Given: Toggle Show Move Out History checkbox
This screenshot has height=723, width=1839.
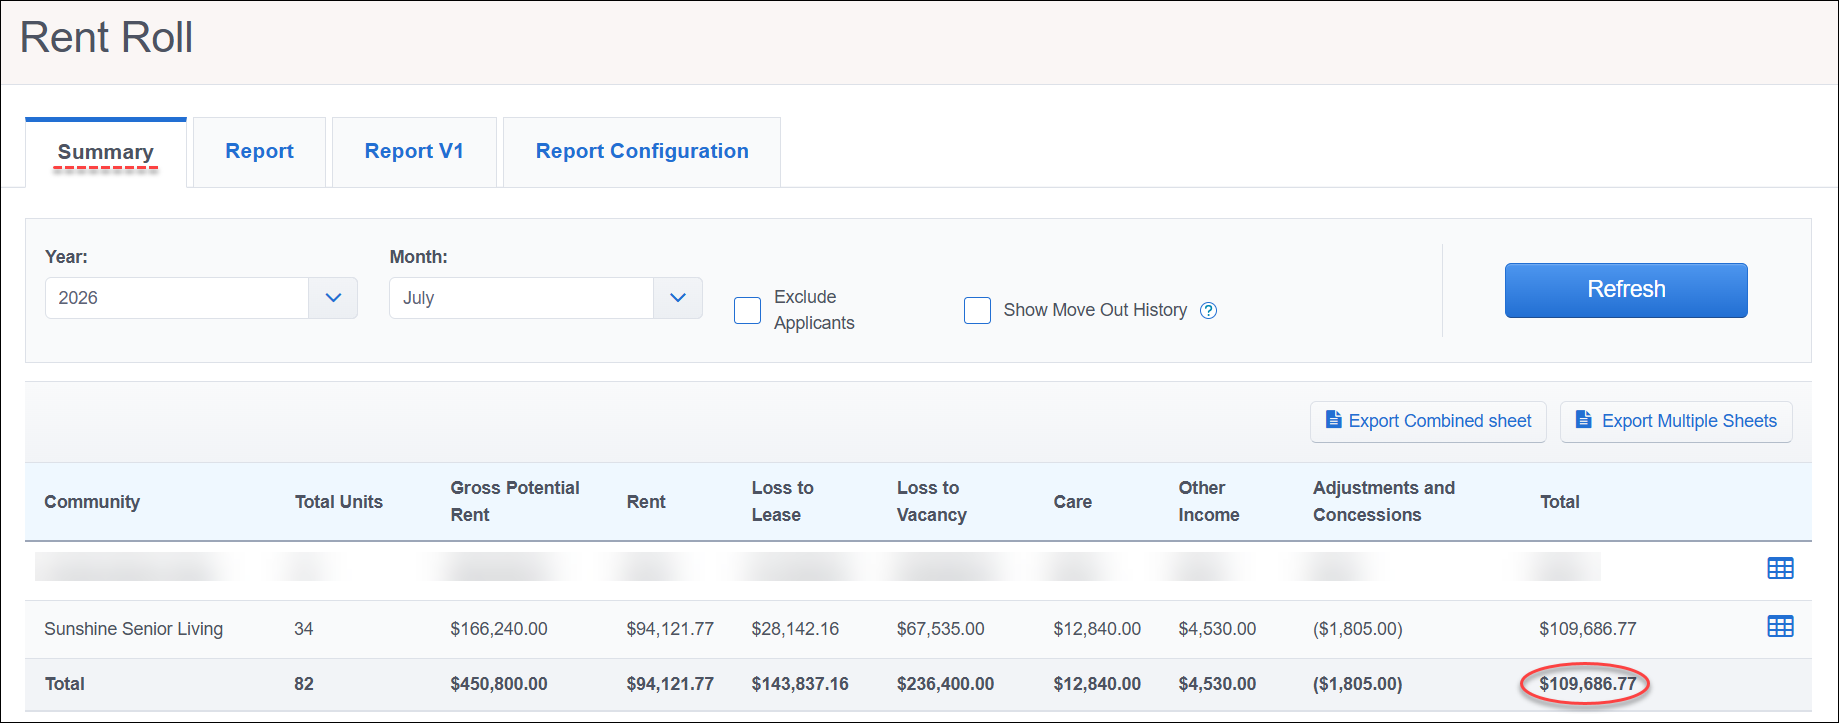Looking at the screenshot, I should click(977, 310).
